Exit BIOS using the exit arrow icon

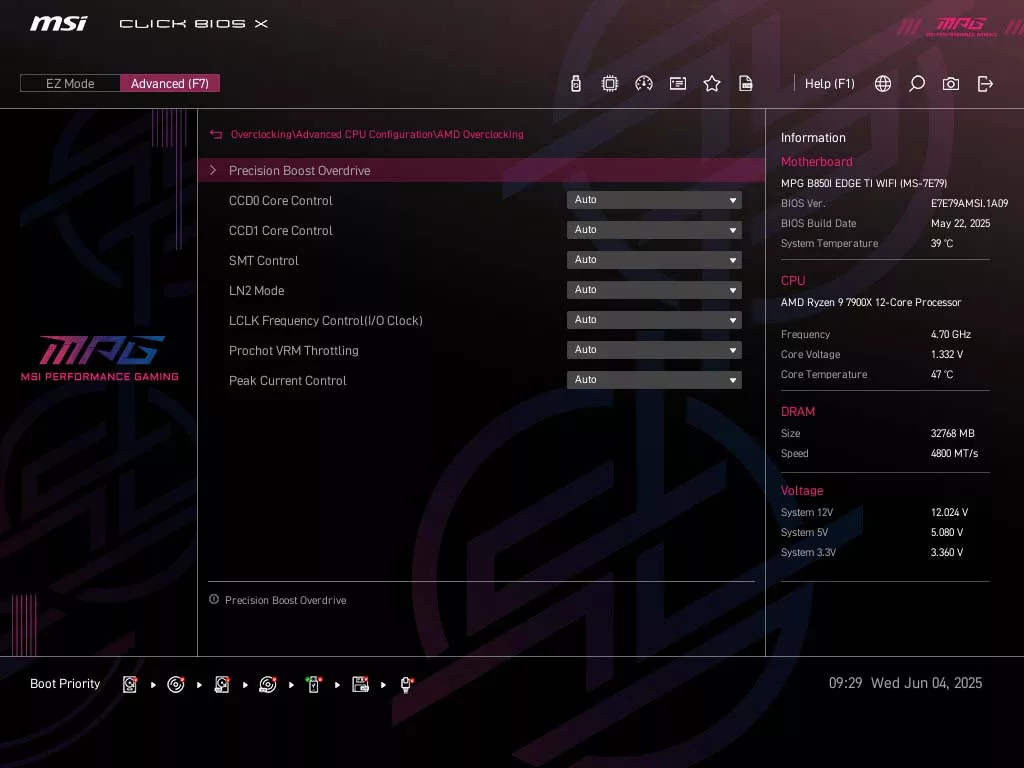(985, 84)
